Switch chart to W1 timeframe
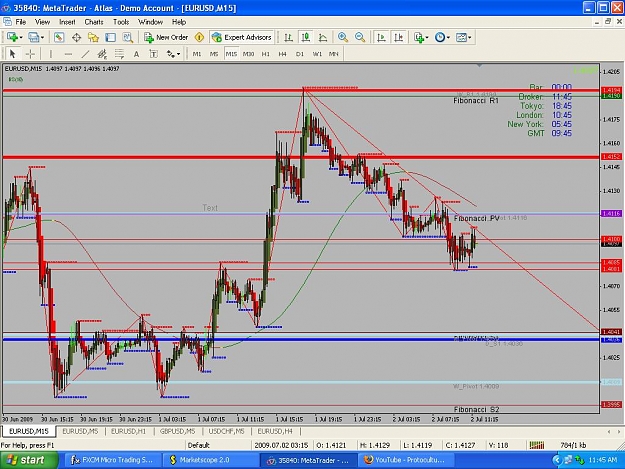This screenshot has width=625, height=469. (317, 54)
